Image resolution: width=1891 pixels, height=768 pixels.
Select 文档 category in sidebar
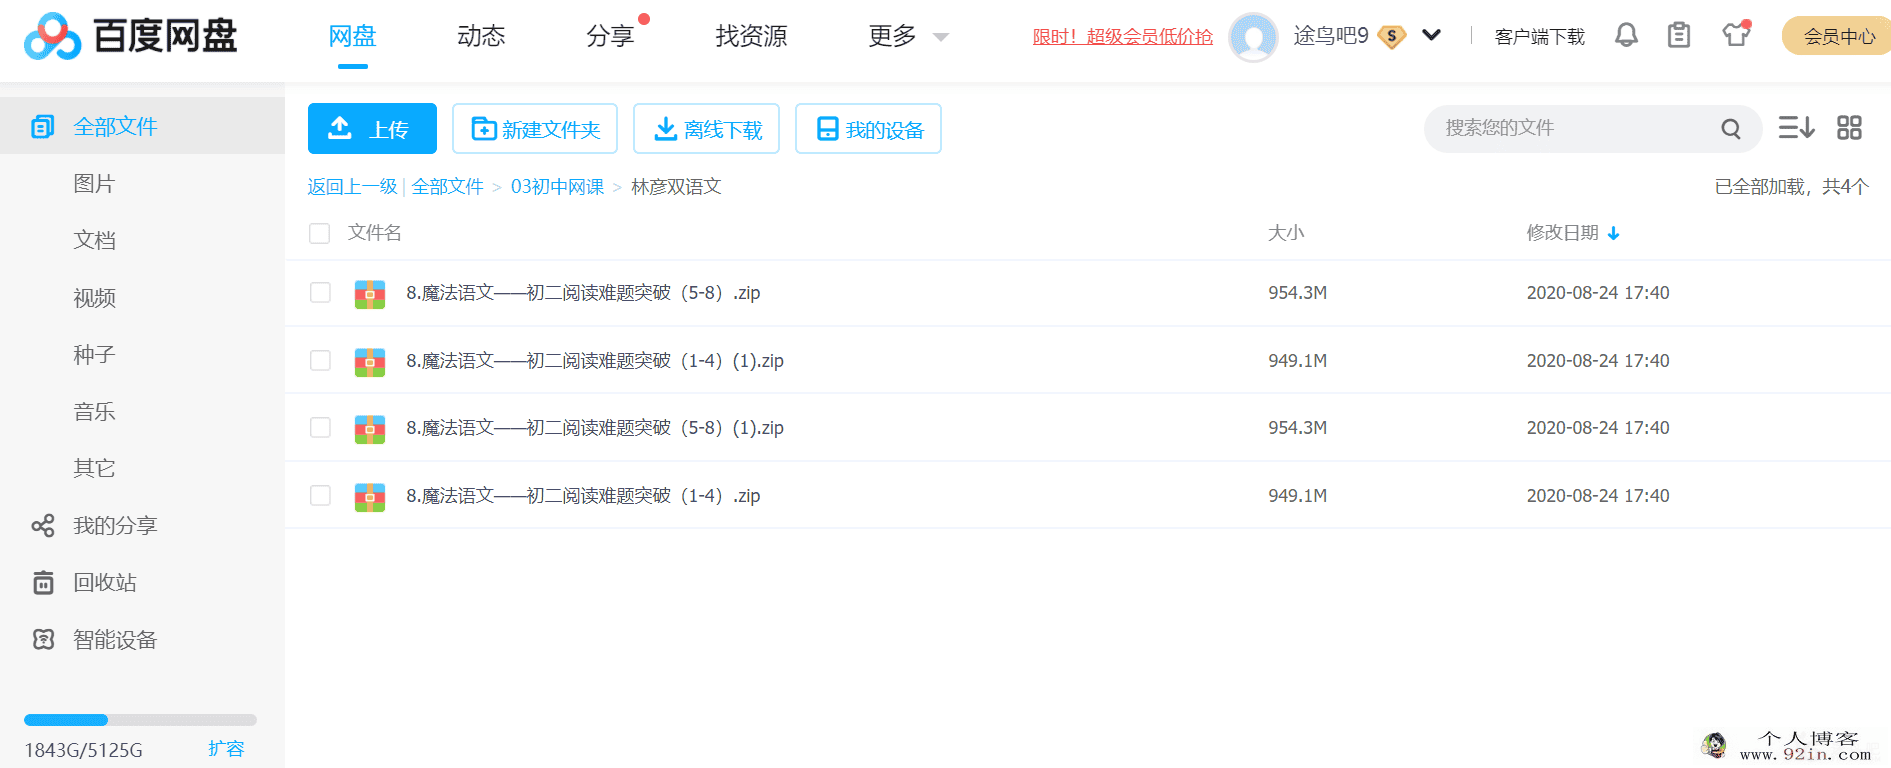click(x=94, y=240)
